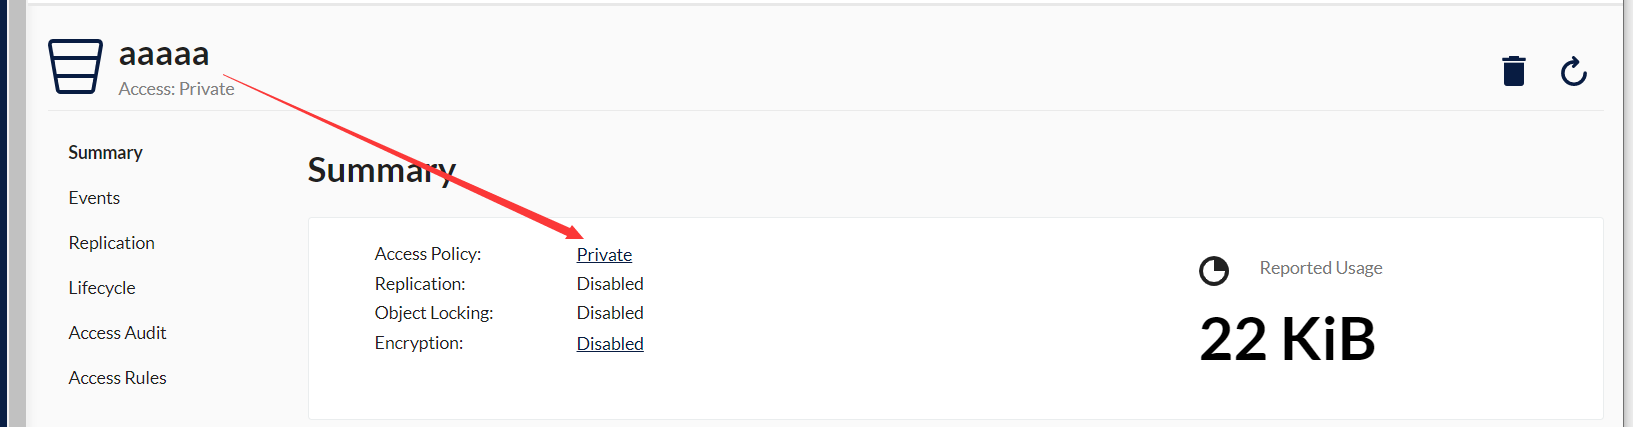Click the bucket name aaaaa
The height and width of the screenshot is (427, 1633).
click(164, 53)
